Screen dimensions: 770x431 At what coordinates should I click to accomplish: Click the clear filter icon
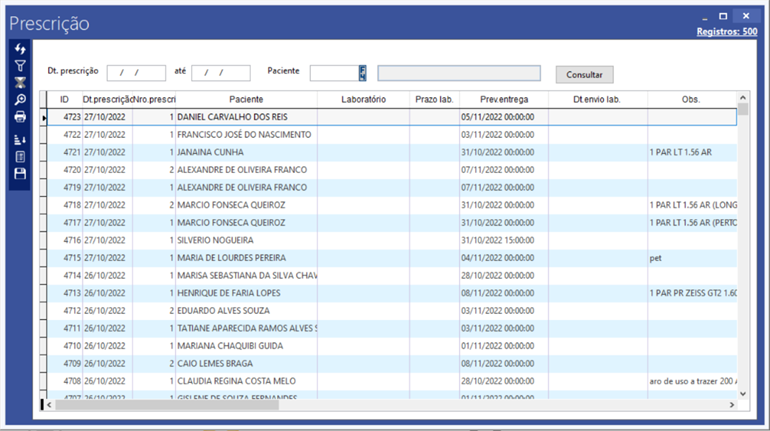20,83
